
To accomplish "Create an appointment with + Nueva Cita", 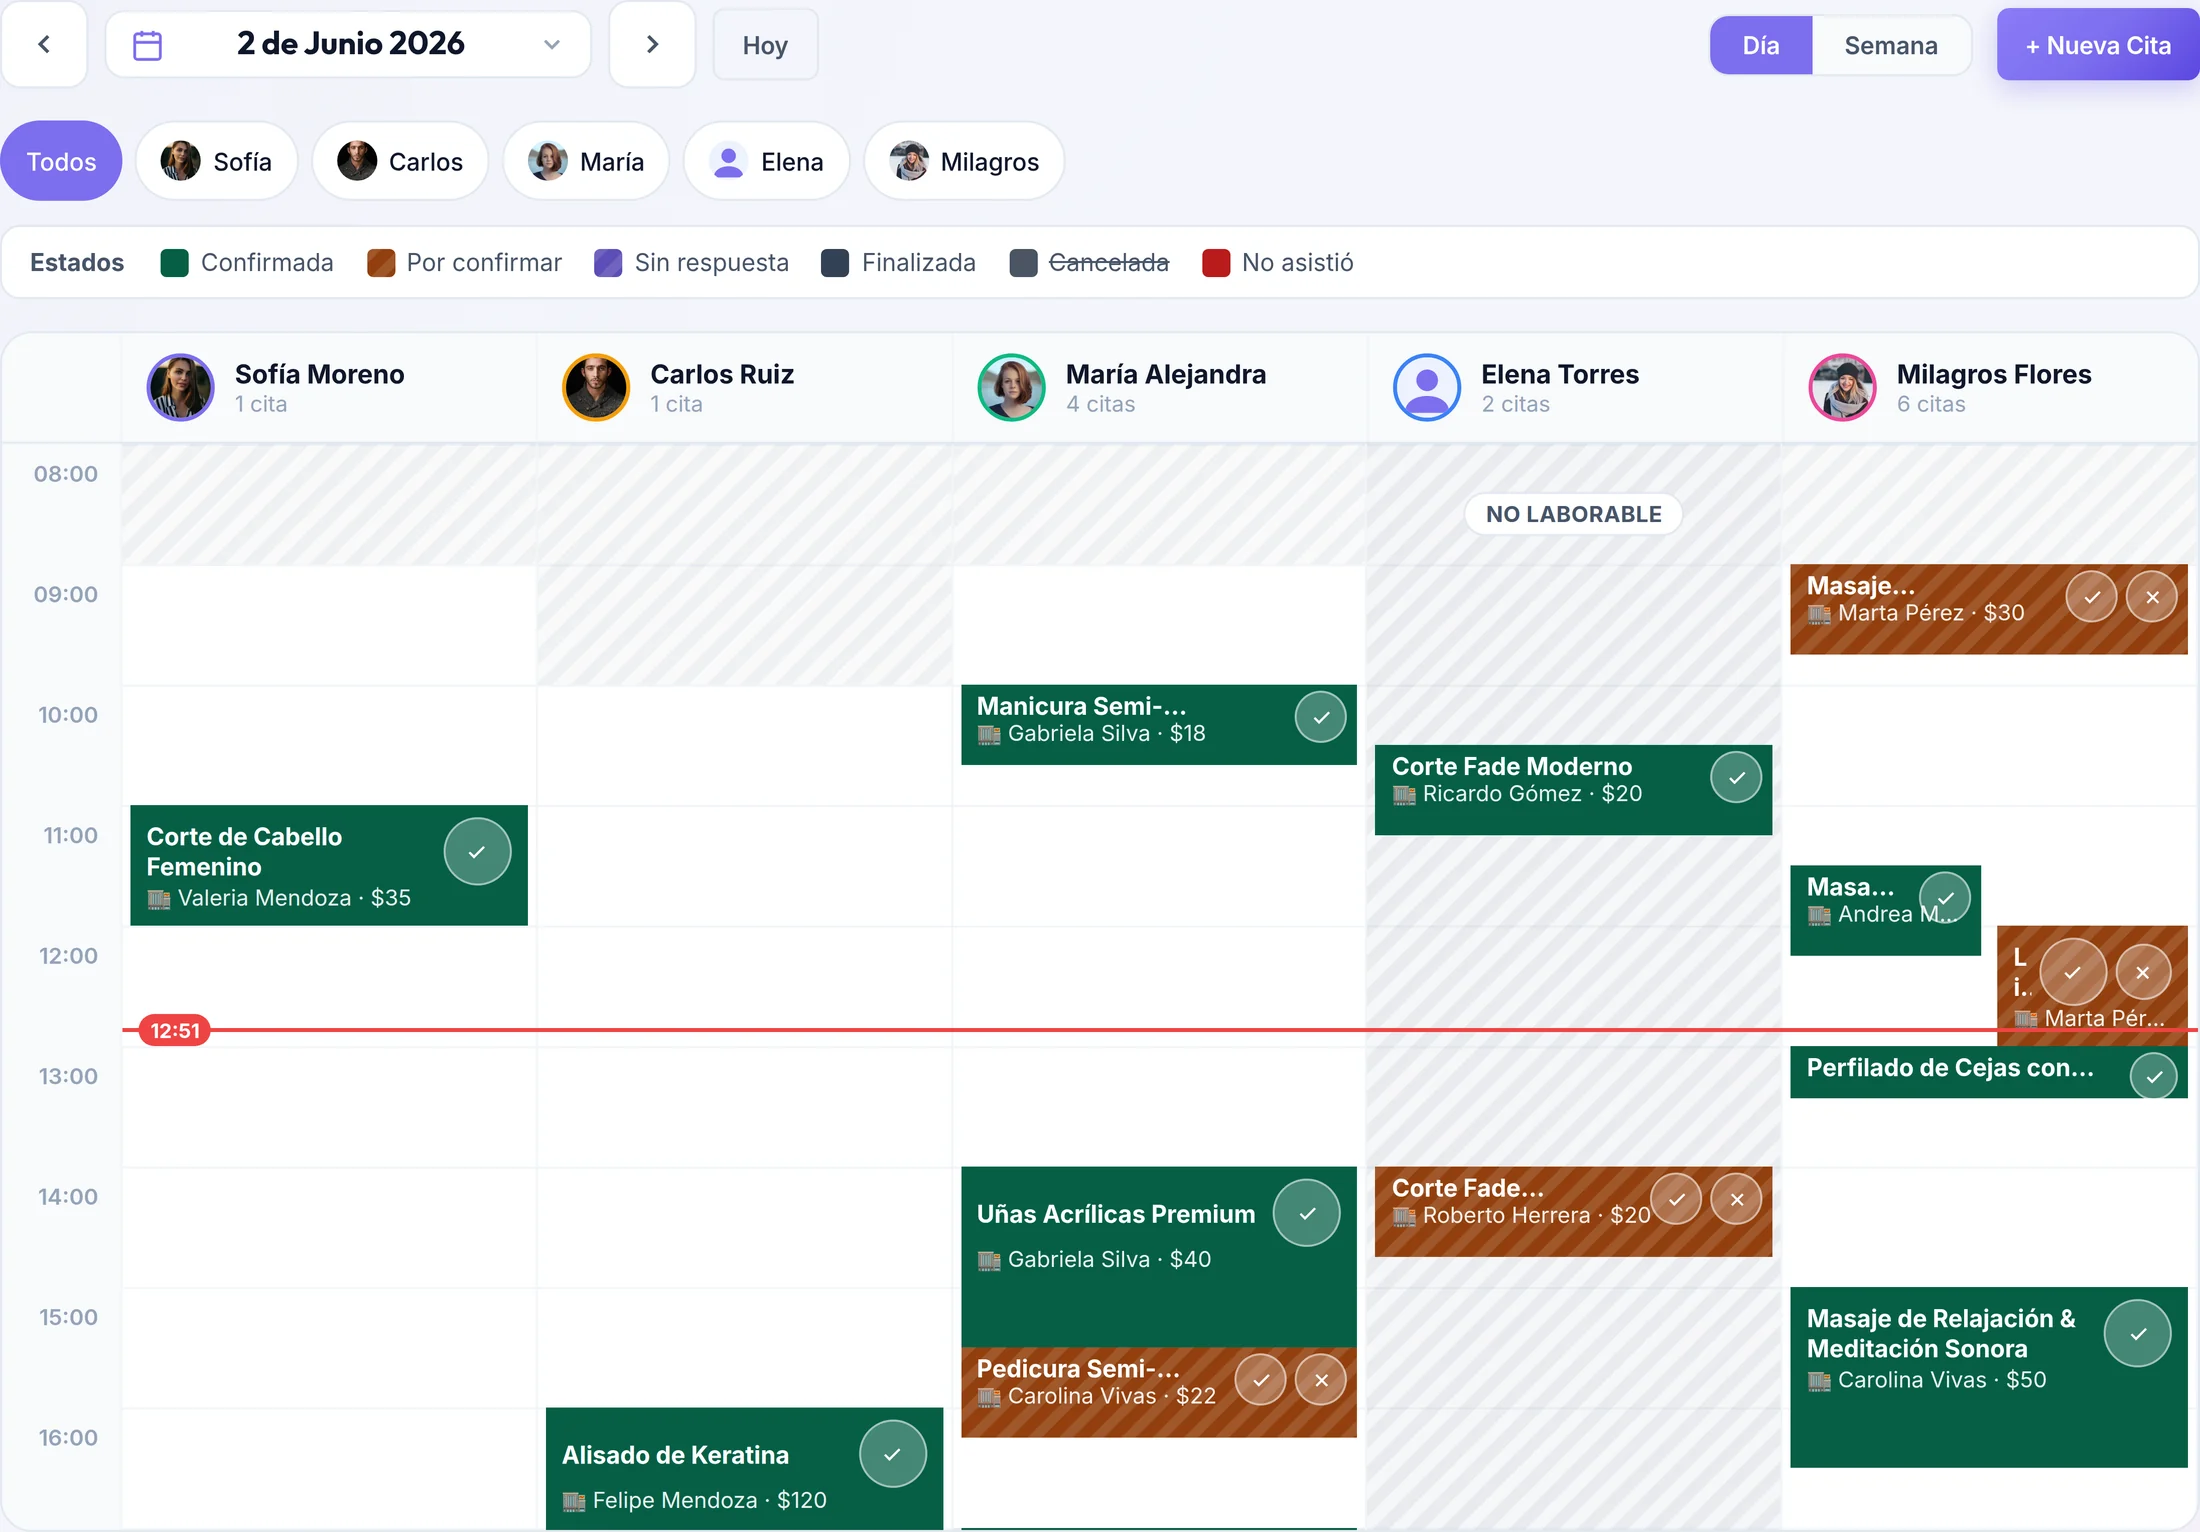I will pos(2098,45).
